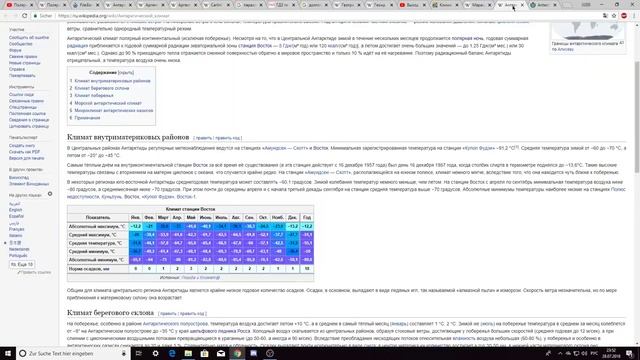The image size is (640, 360).
Task: Switch to the Nederlands language version
Action: [x=19, y=249]
